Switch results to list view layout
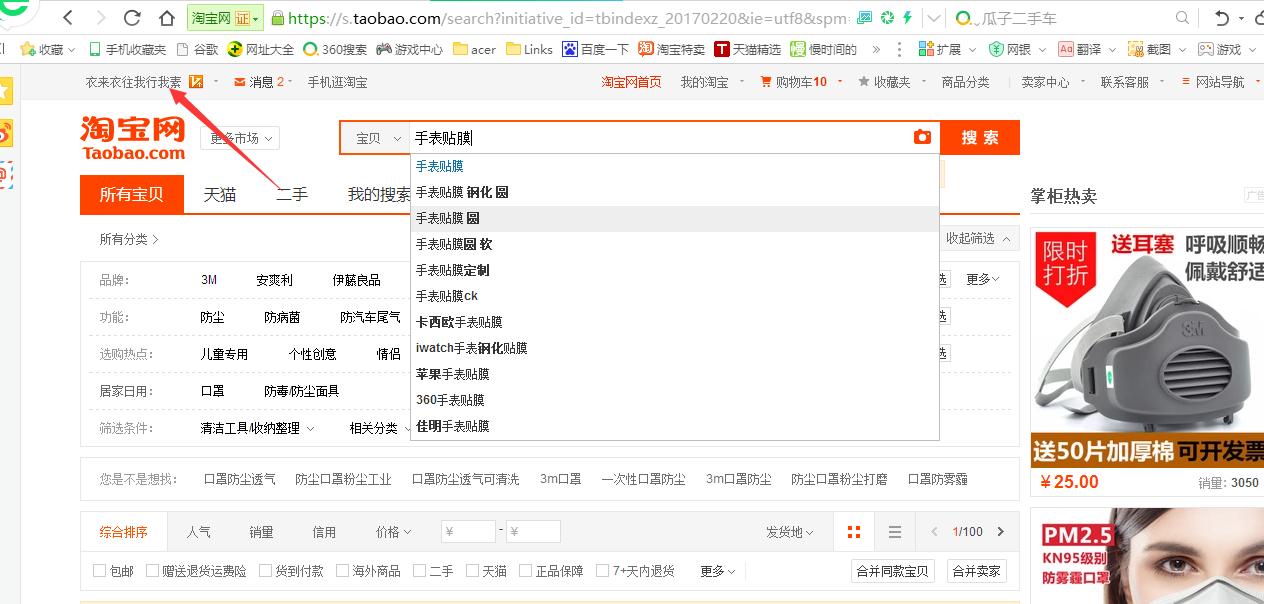 [x=895, y=531]
